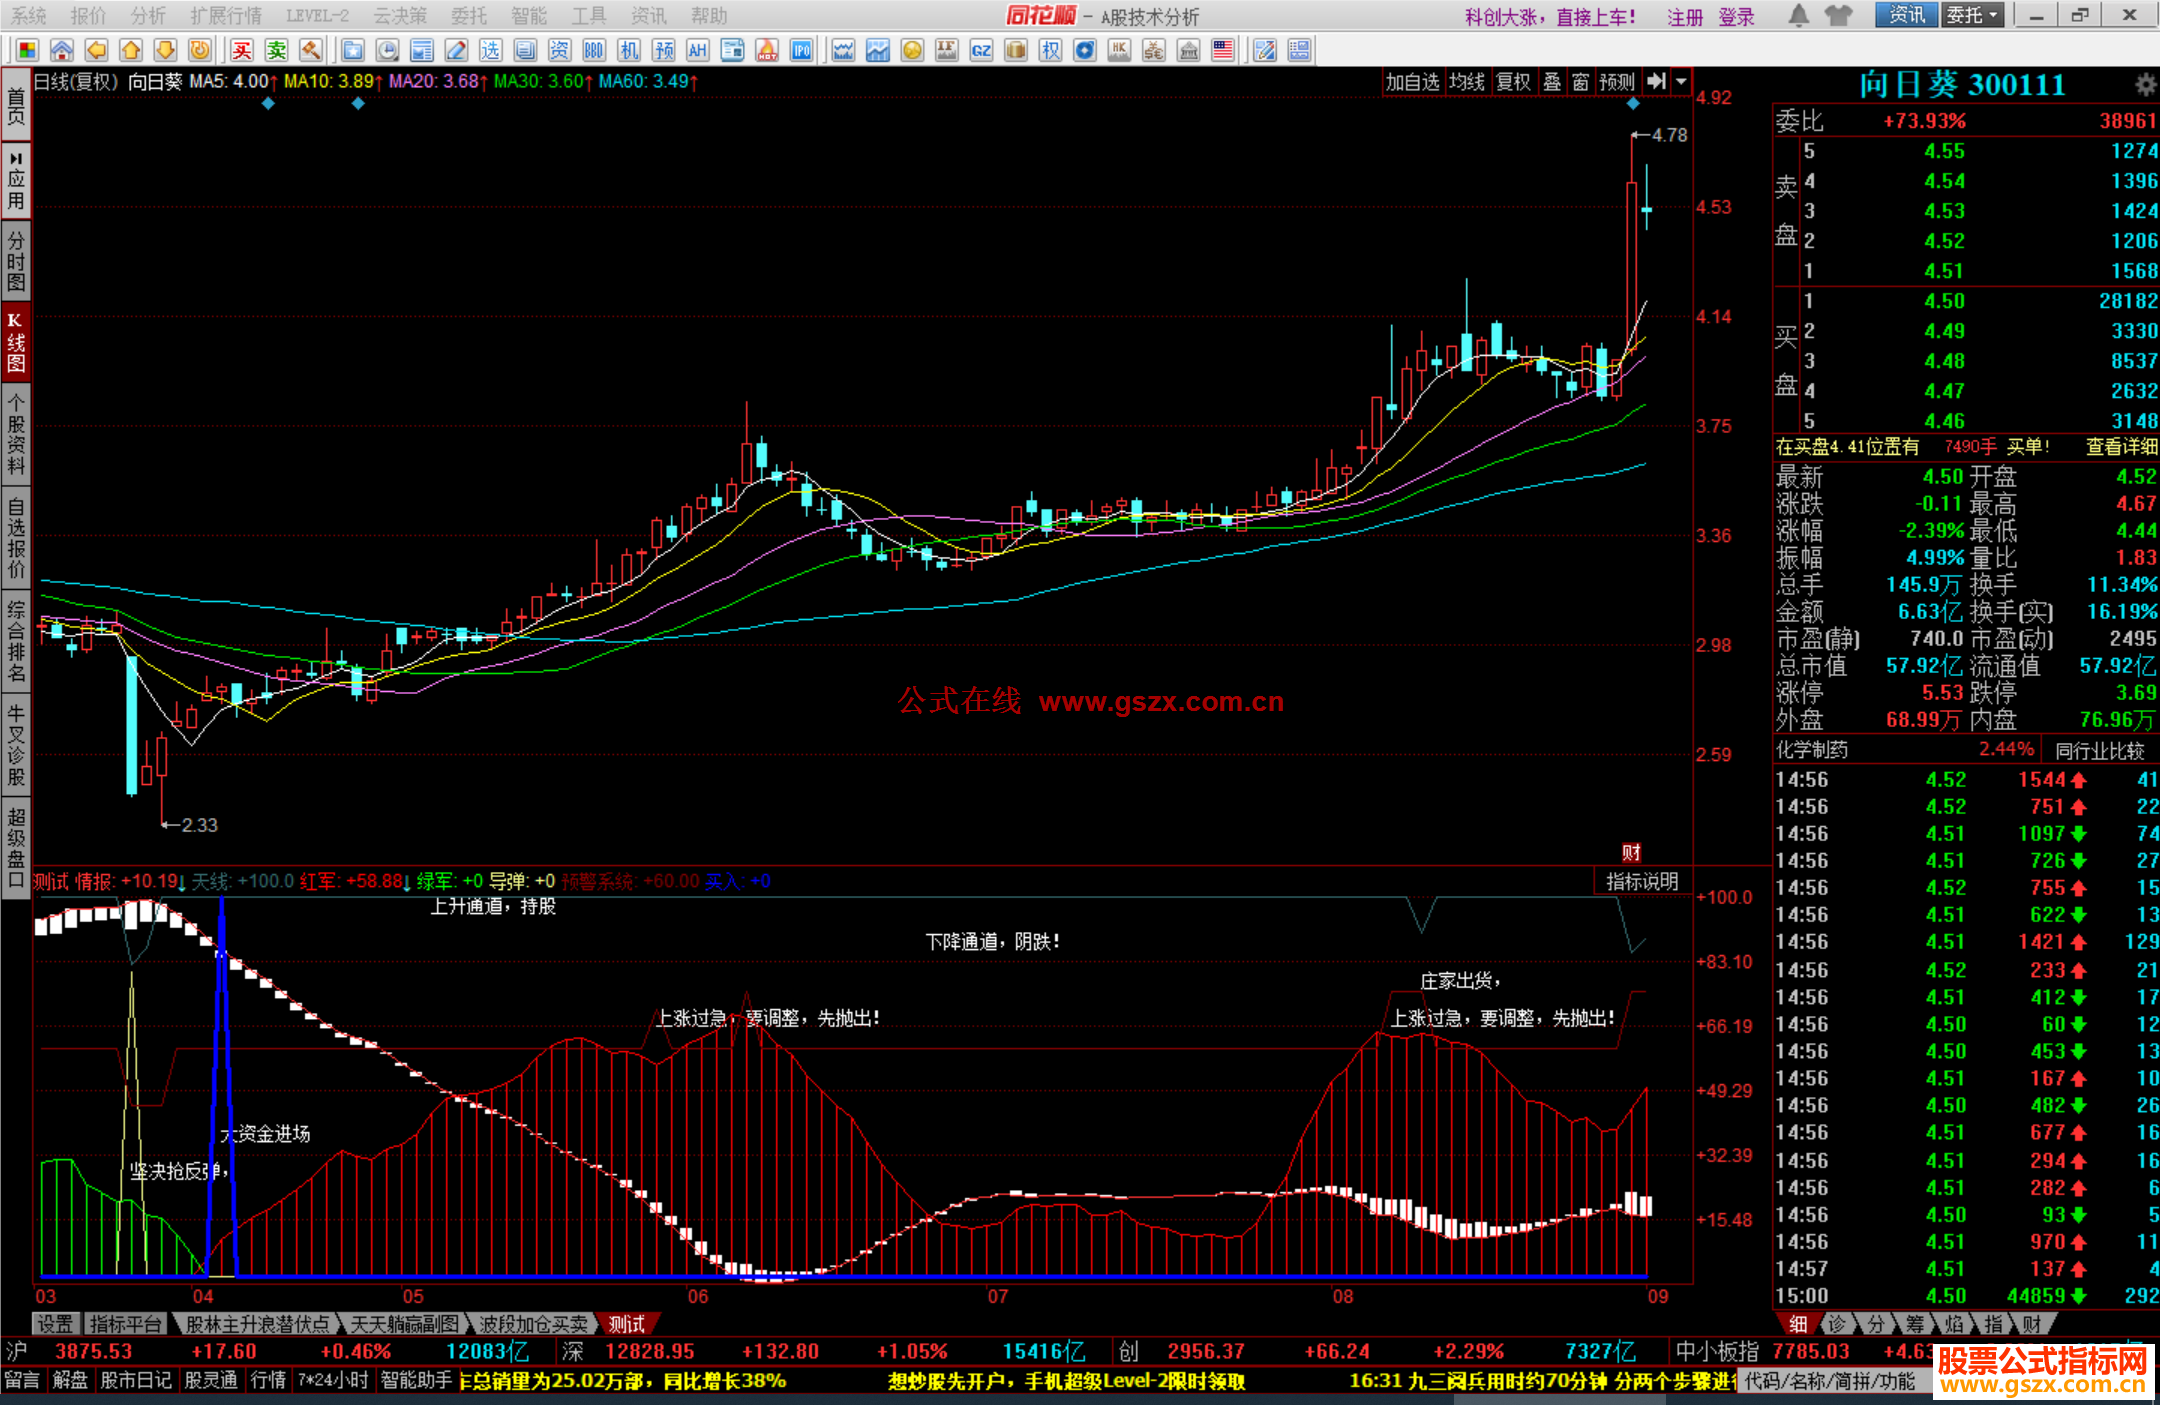This screenshot has width=2160, height=1405.
Task: Open the gear settings icon beside 向日葵
Action: pyautogui.click(x=2145, y=85)
